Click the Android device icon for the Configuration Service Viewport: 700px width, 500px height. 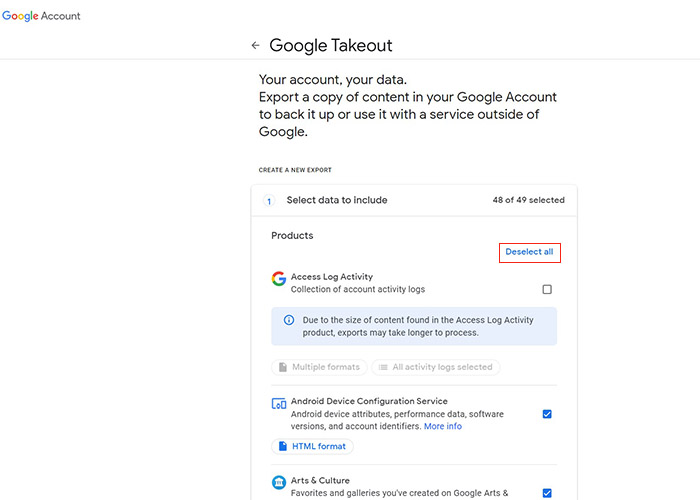click(279, 404)
